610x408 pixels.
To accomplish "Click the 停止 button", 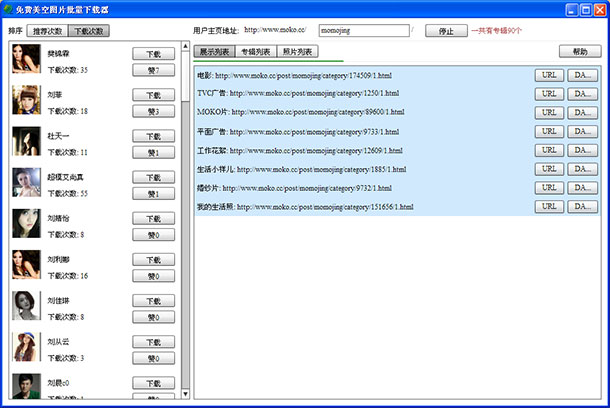I will pyautogui.click(x=446, y=31).
